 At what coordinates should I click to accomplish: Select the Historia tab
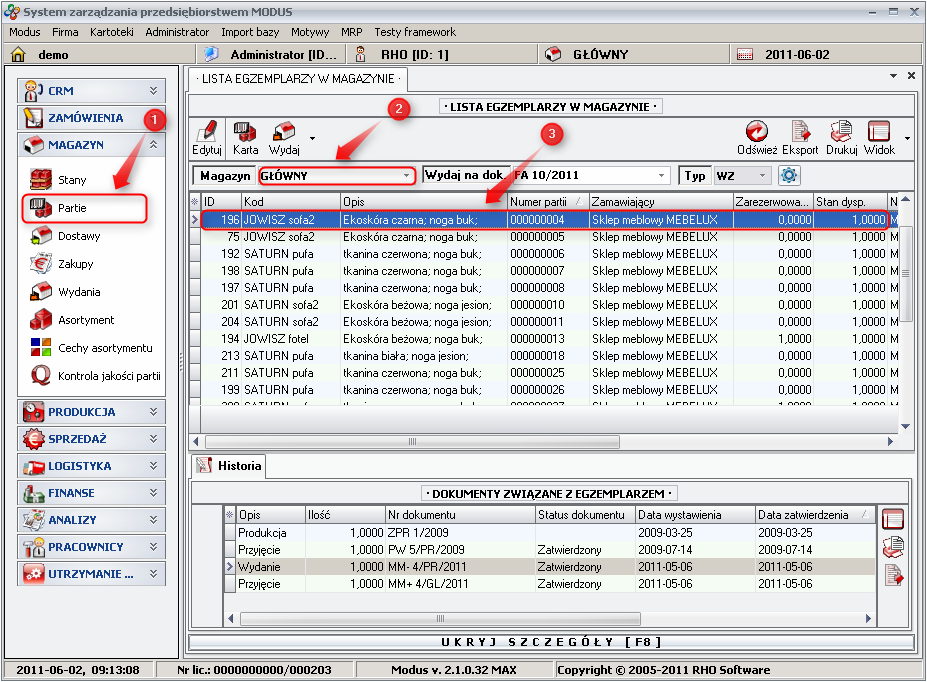click(230, 465)
